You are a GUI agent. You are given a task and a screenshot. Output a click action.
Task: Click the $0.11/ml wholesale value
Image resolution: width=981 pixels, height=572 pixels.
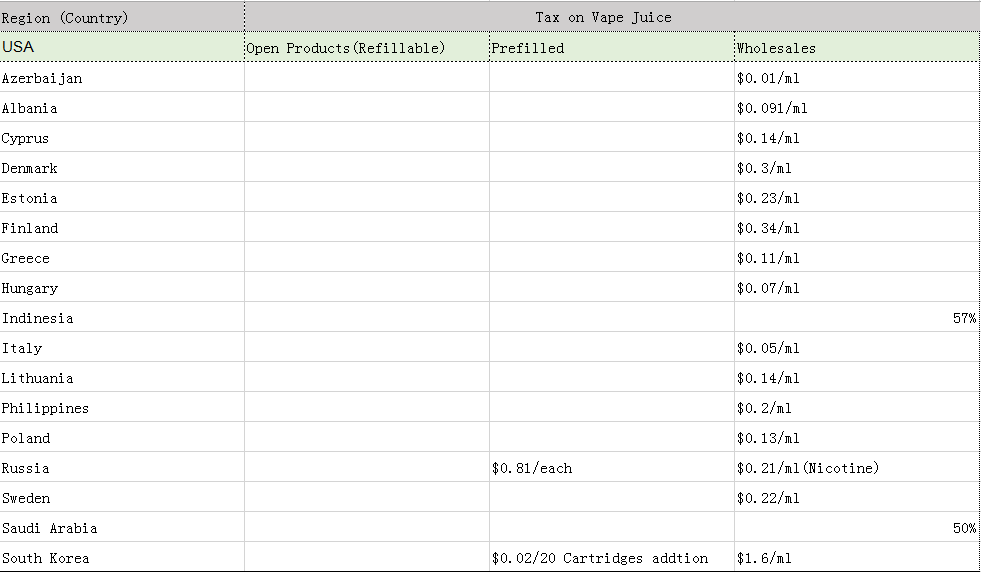click(768, 258)
